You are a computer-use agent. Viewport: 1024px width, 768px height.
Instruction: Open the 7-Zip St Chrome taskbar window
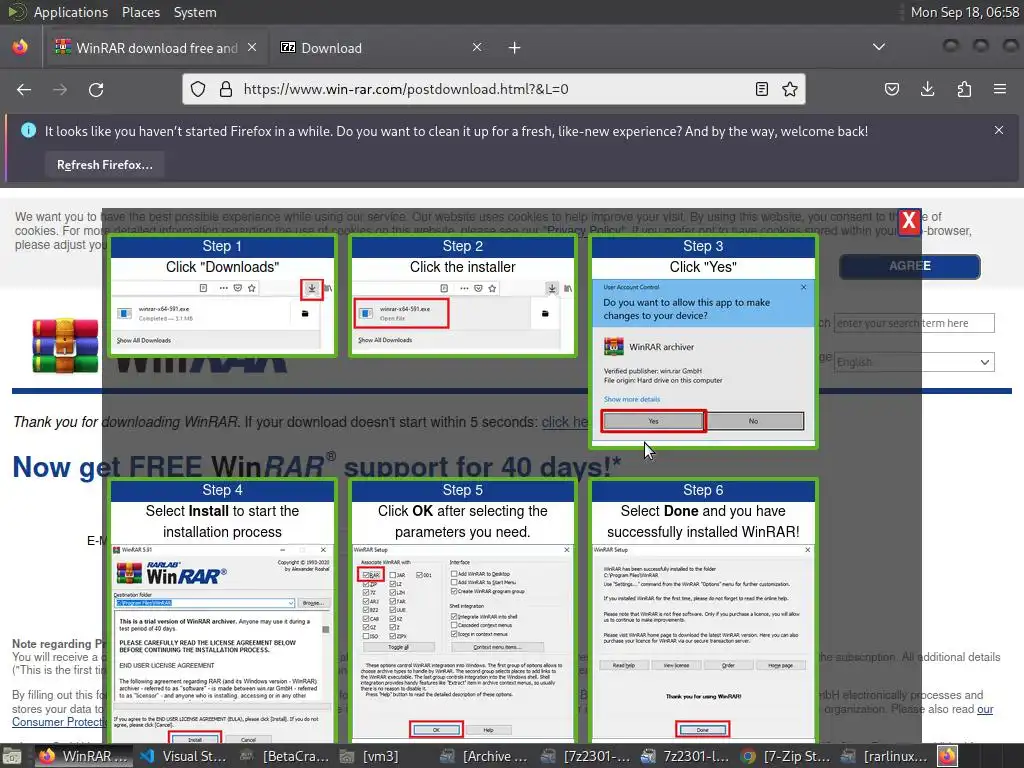point(785,756)
